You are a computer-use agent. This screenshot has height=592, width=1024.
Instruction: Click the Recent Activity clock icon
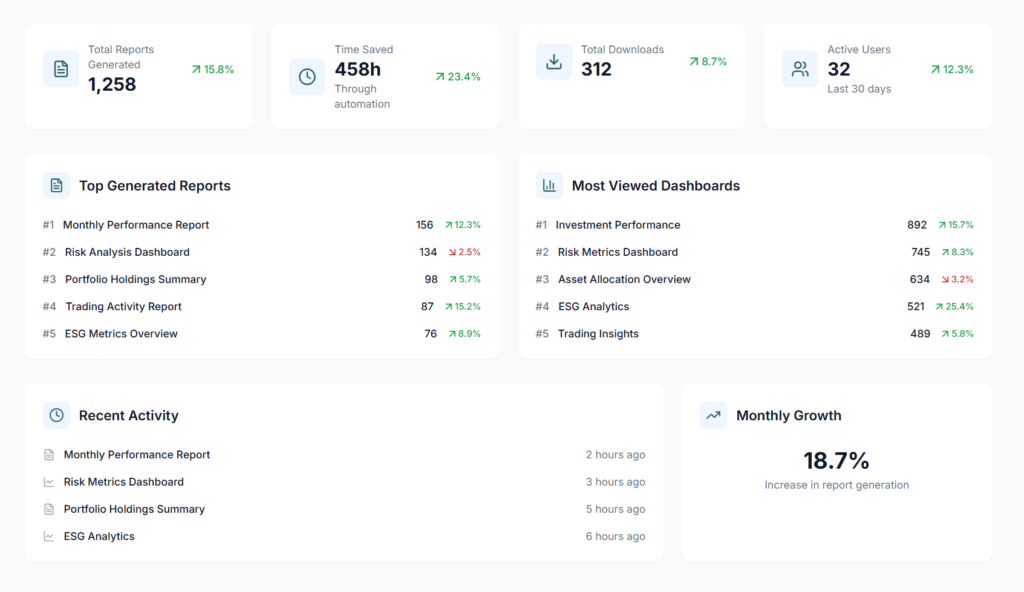click(x=57, y=415)
